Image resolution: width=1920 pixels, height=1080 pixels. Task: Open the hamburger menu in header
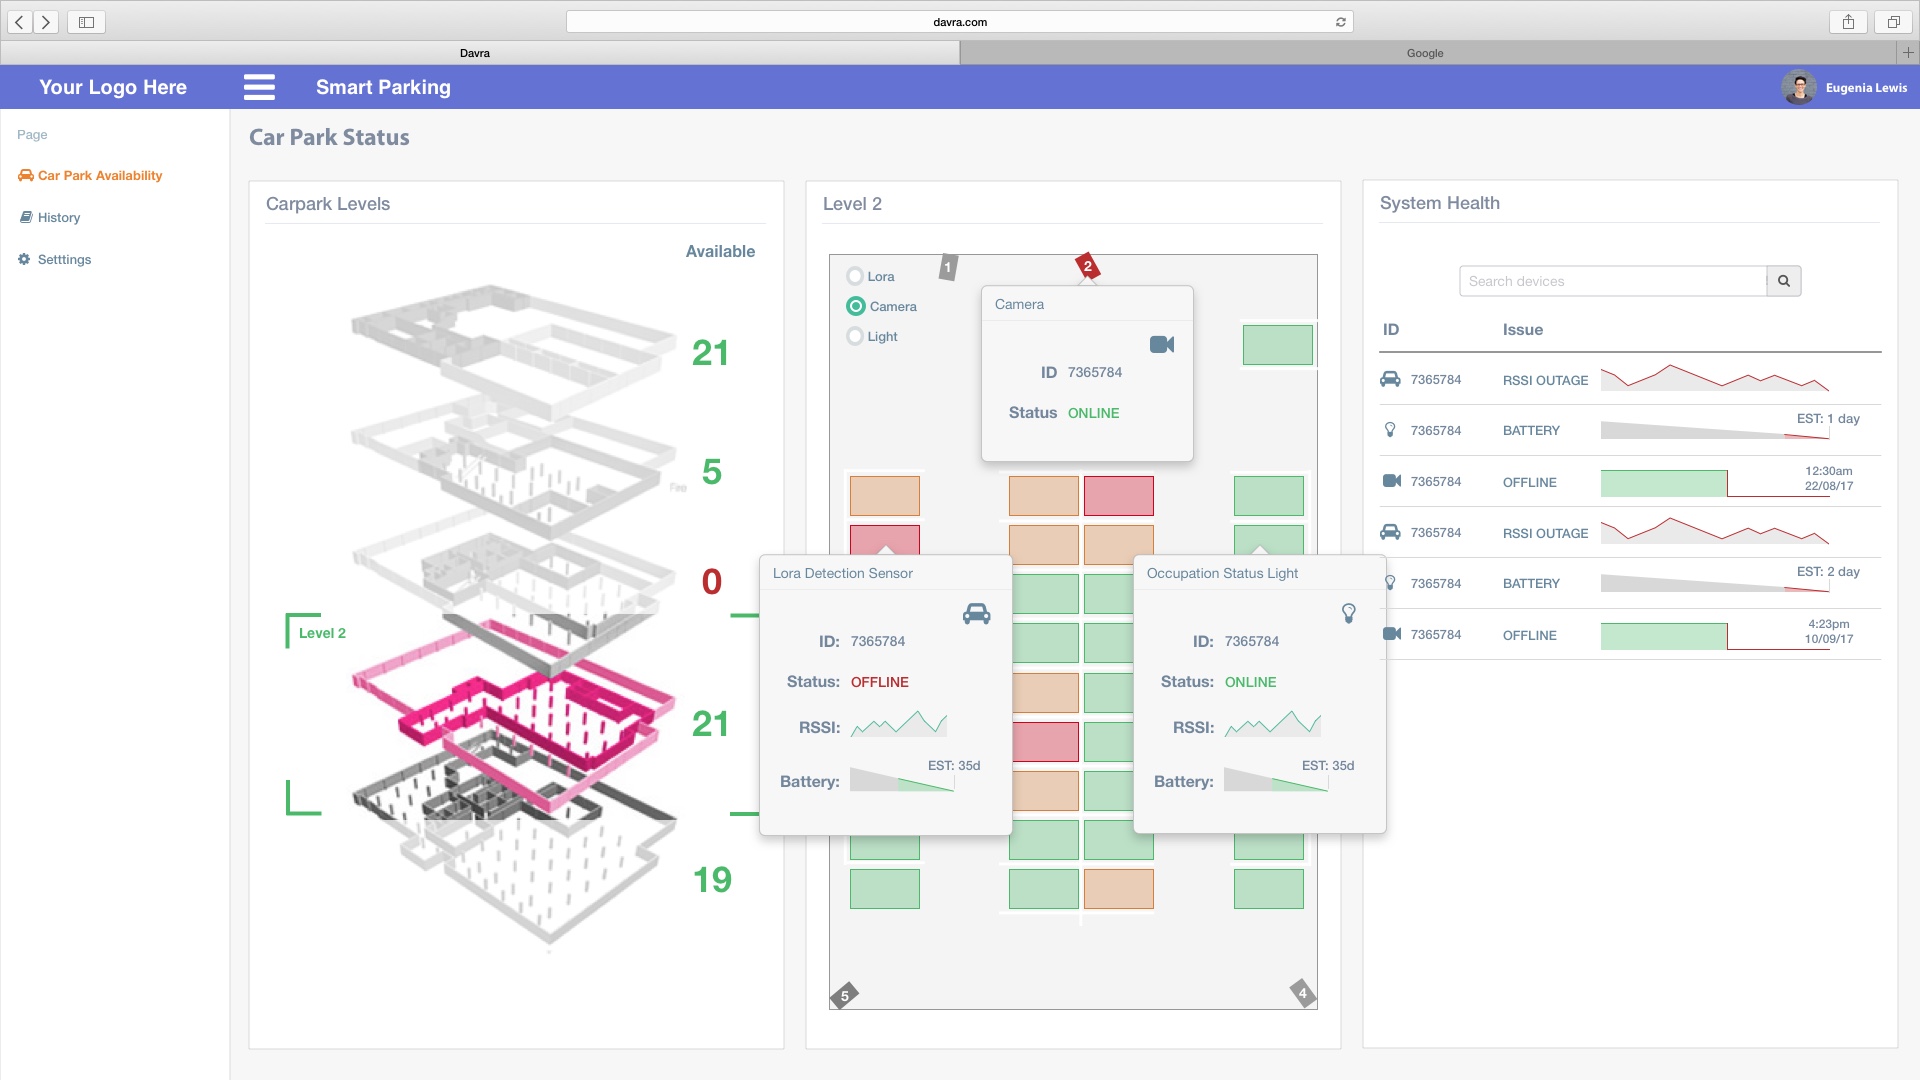[x=259, y=87]
